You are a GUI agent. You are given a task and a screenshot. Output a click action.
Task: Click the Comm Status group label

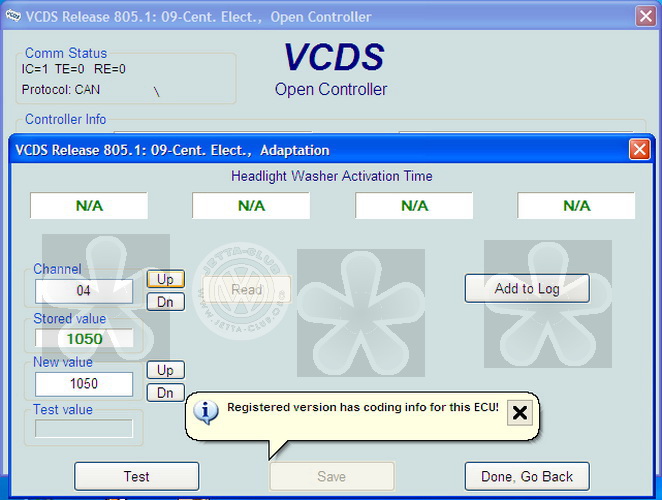pos(66,53)
